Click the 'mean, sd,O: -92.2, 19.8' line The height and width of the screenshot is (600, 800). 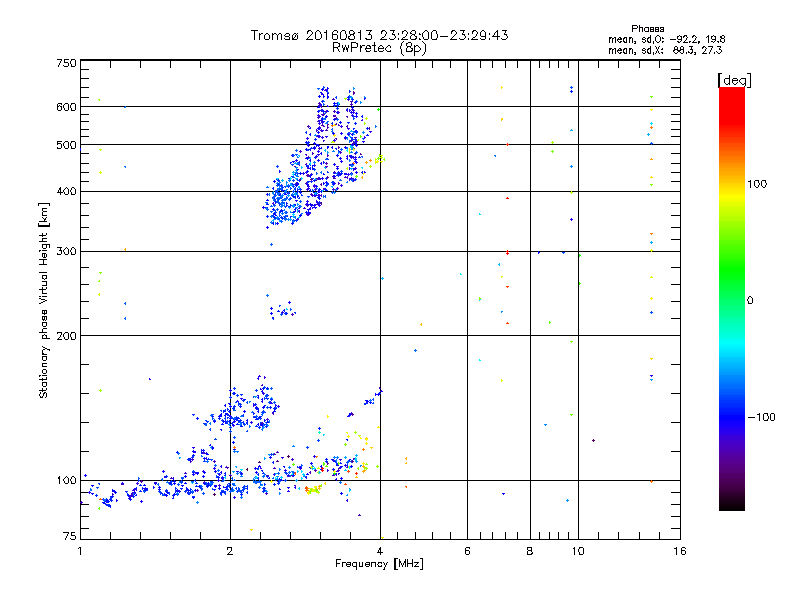(666, 40)
